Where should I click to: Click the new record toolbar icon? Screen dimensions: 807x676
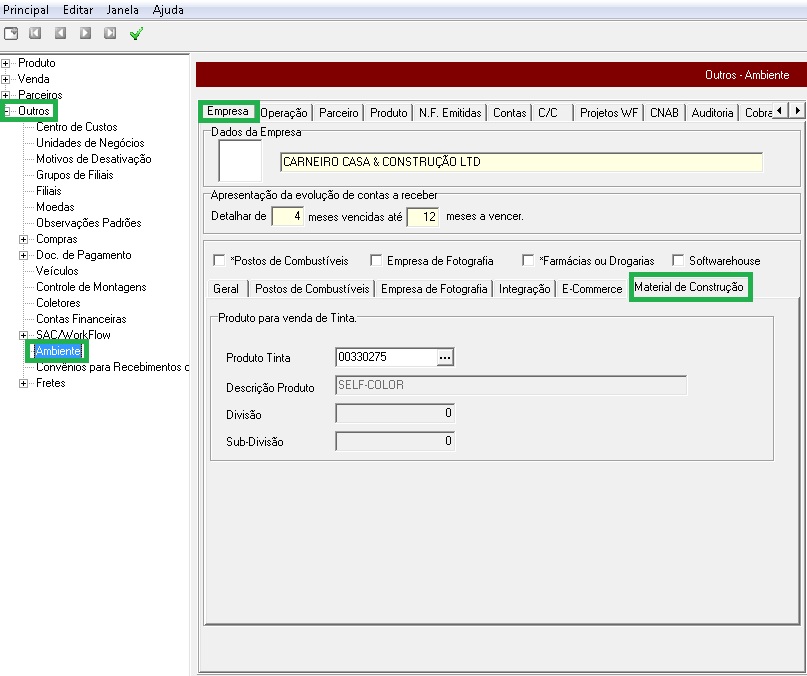point(11,33)
